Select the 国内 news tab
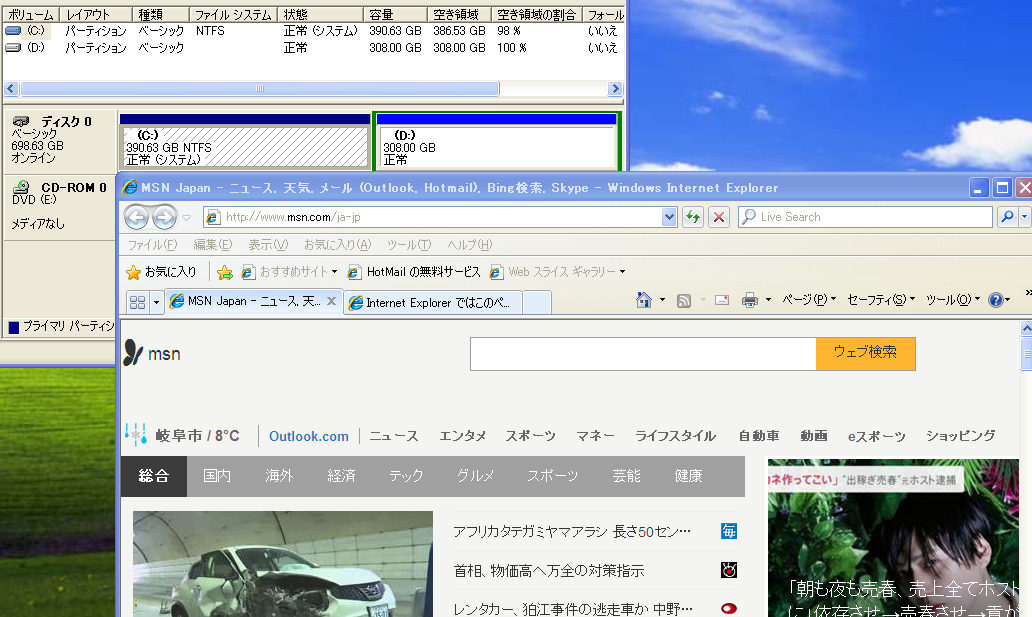This screenshot has width=1032, height=617. (x=217, y=476)
